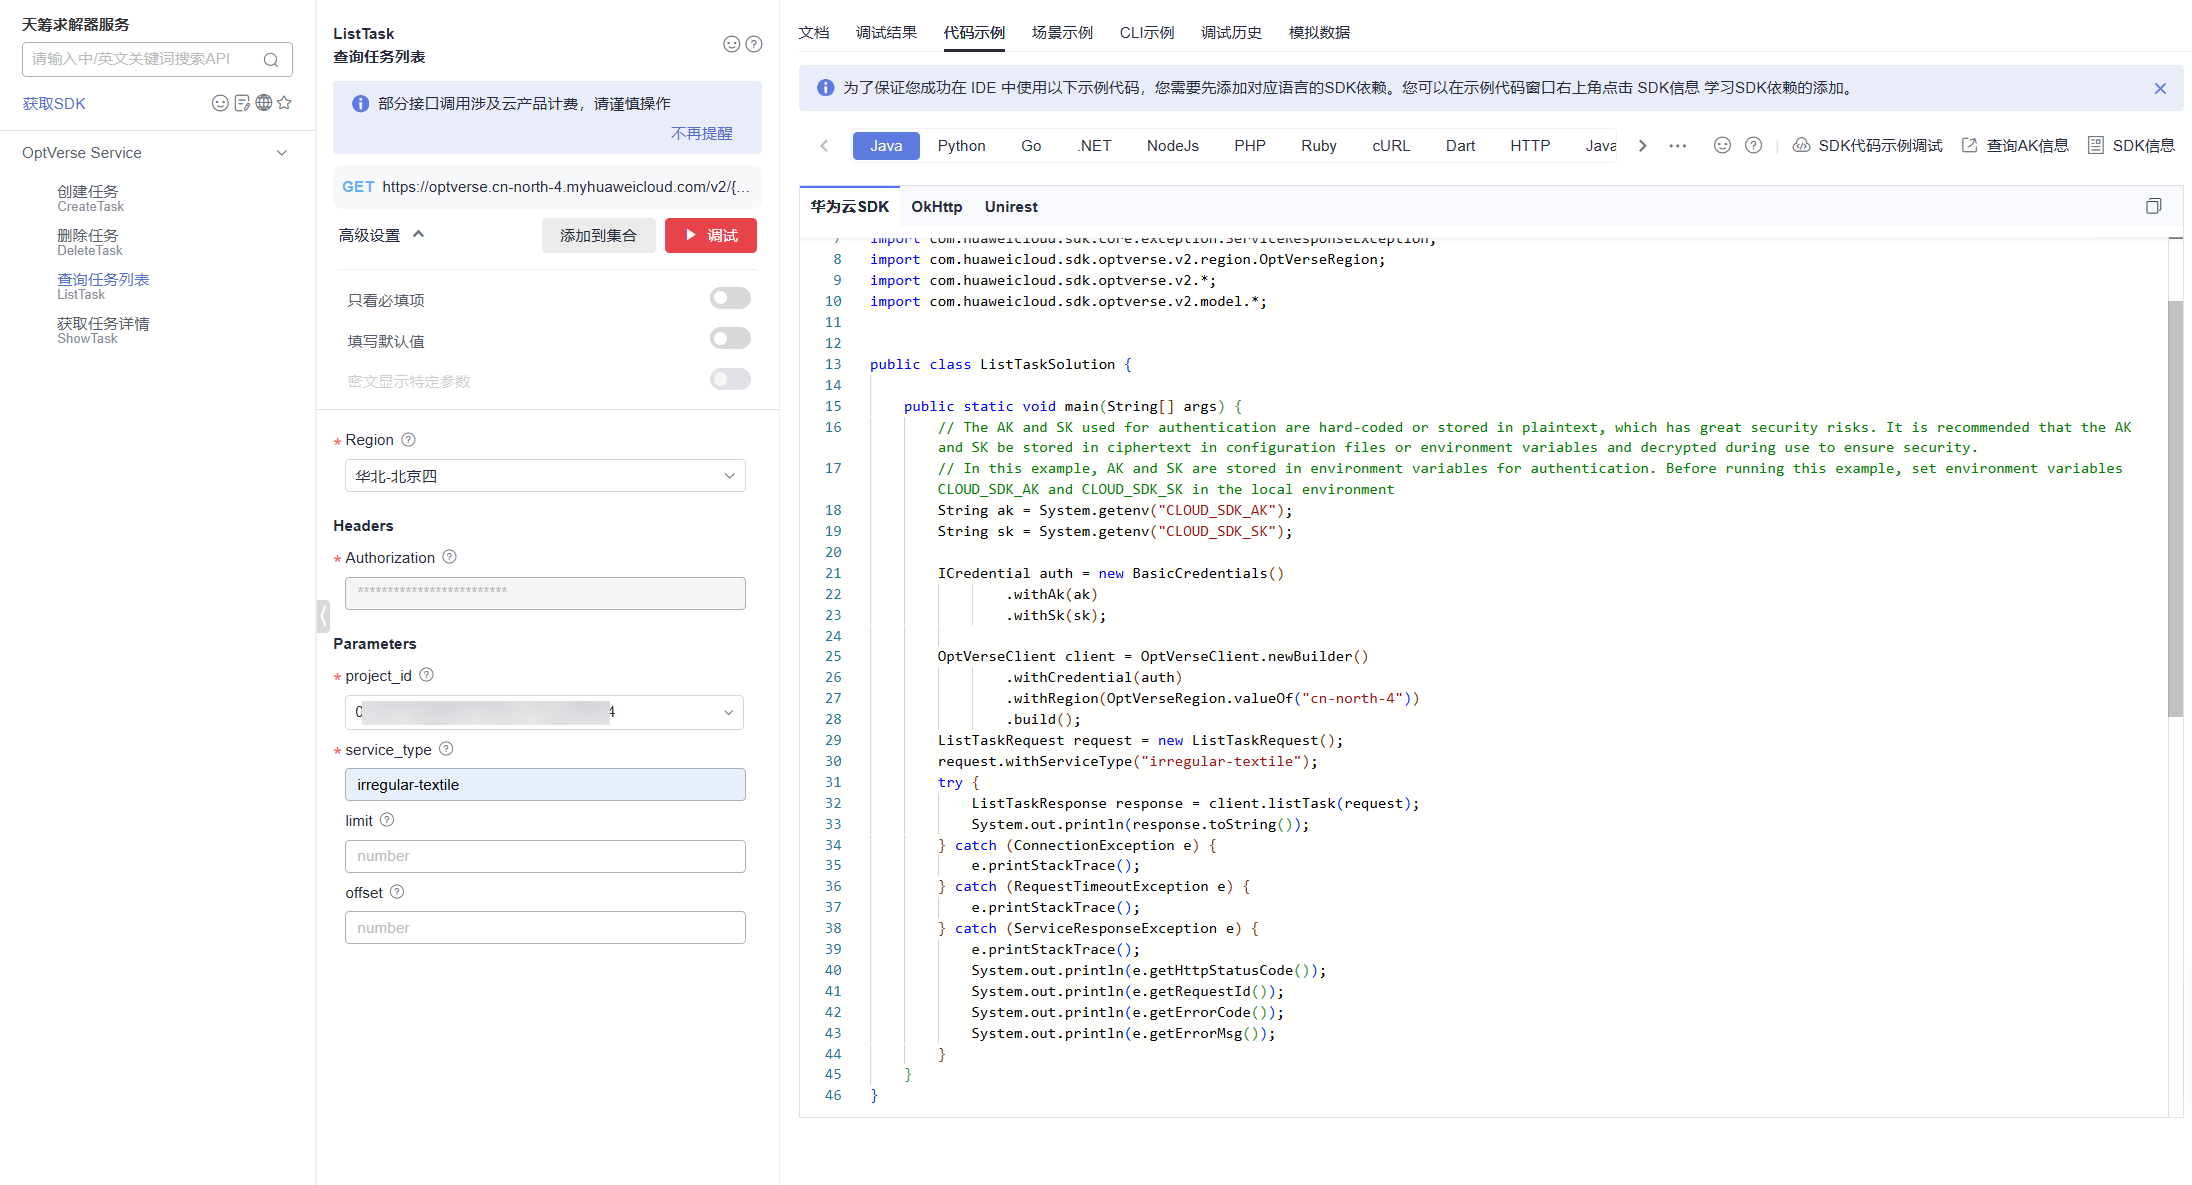Click the offset help question icon

coord(397,892)
